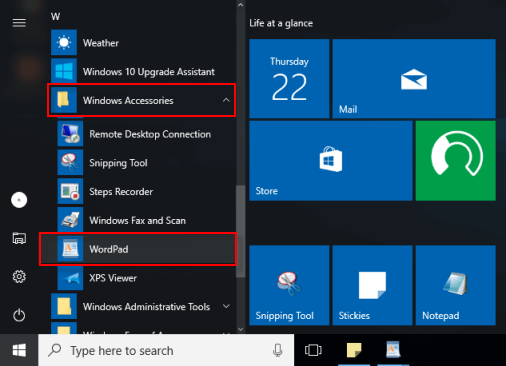Screen dimensions: 506x366
Task: Click the Windows Start button
Action: pos(19,350)
